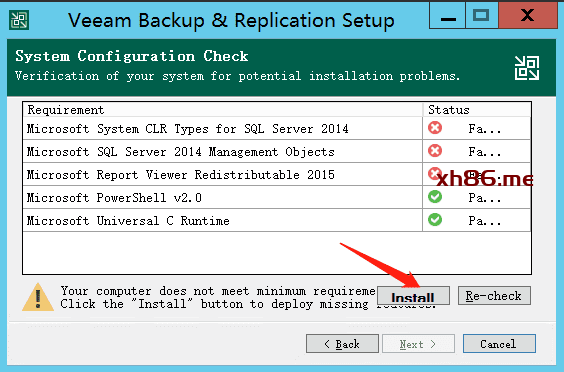Click the Veeam logo icon in title bar
The height and width of the screenshot is (372, 564).
coord(19,20)
